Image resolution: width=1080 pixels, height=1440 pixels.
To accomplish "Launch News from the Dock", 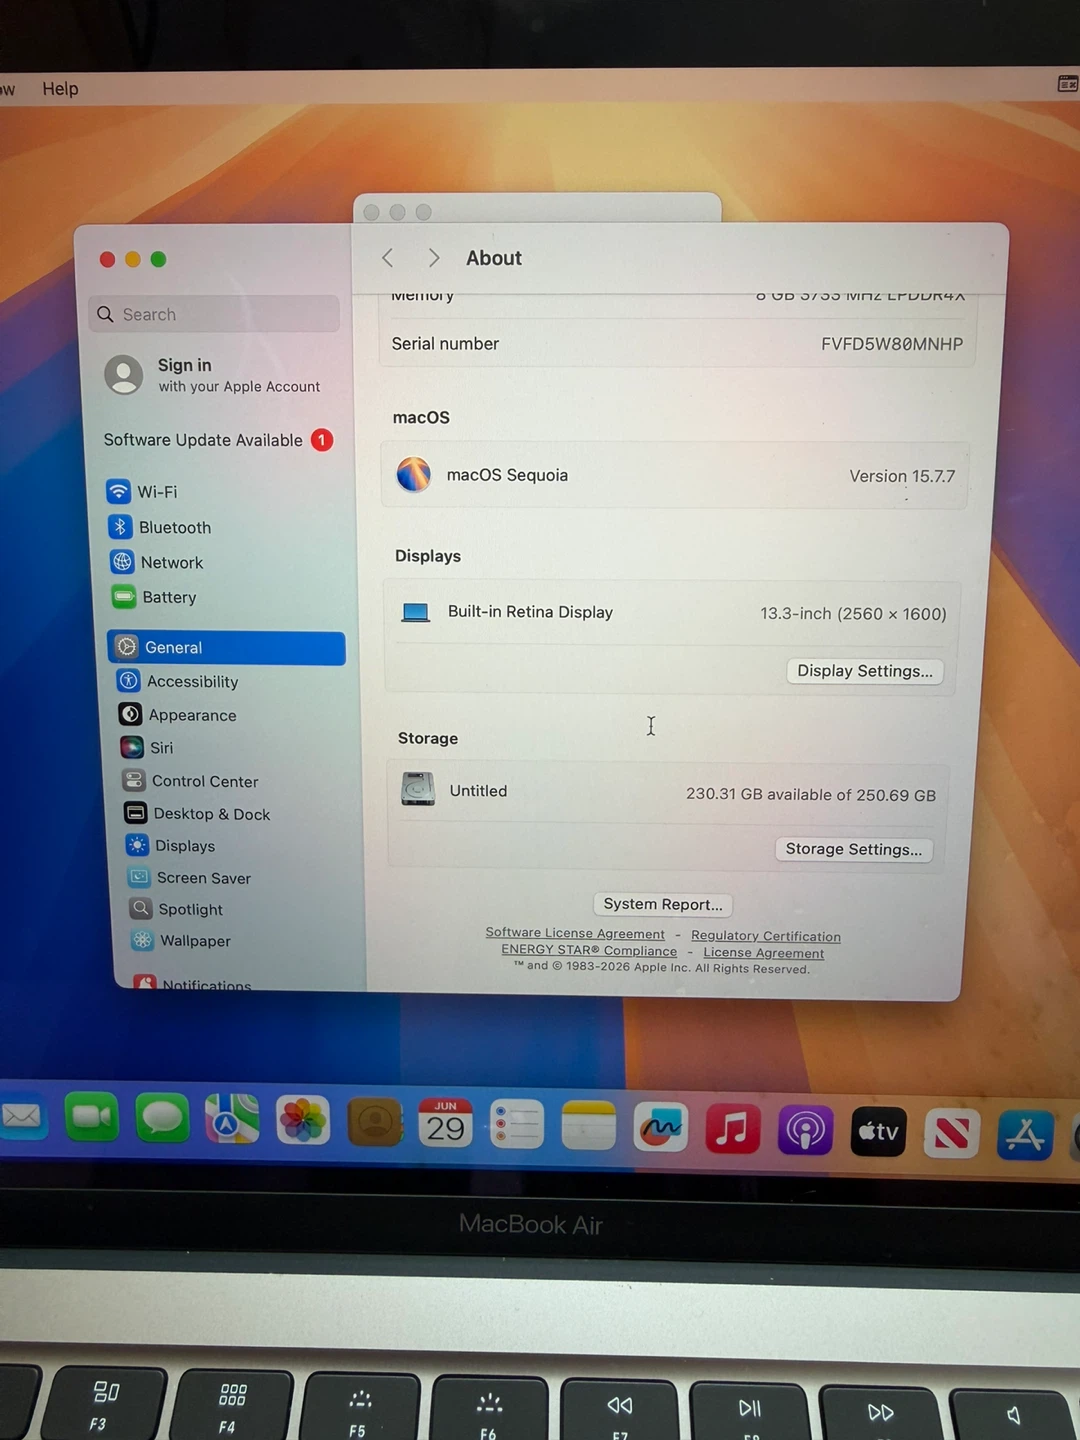I will 952,1134.
